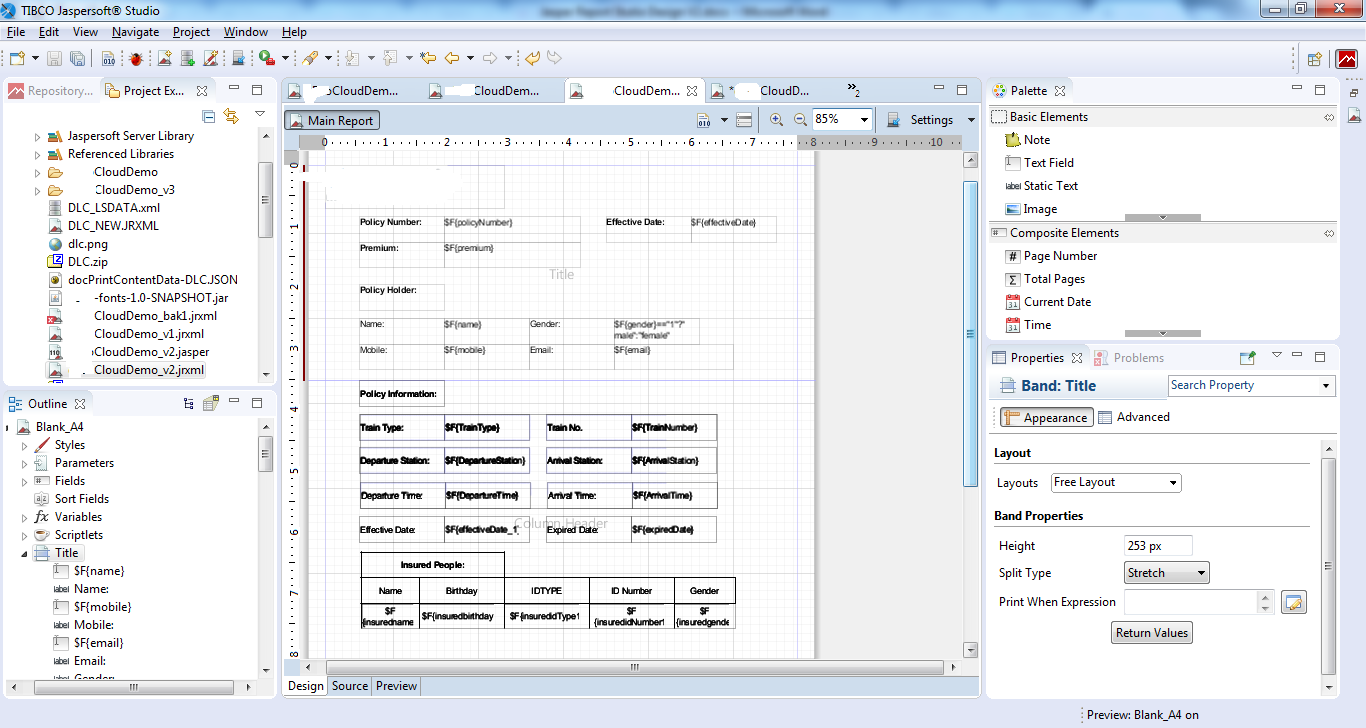The image size is (1366, 728).
Task: Select the Image palette element
Action: pos(1031,209)
